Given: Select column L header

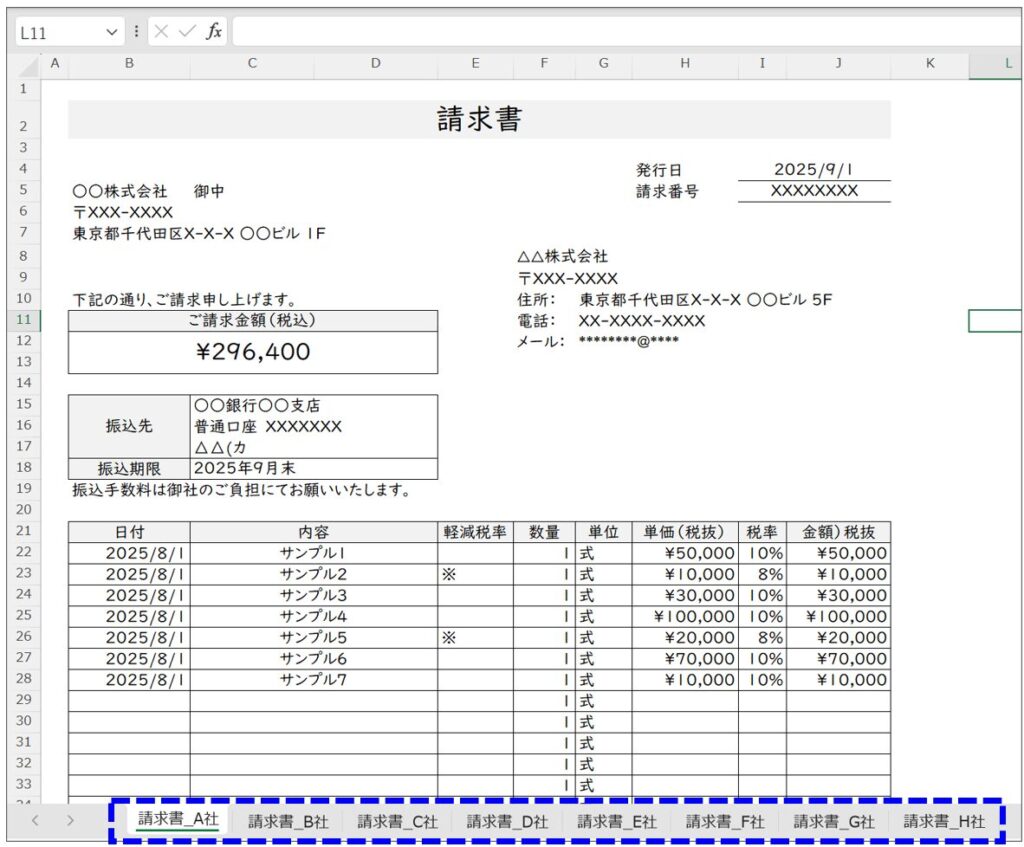Looking at the screenshot, I should coord(997,63).
